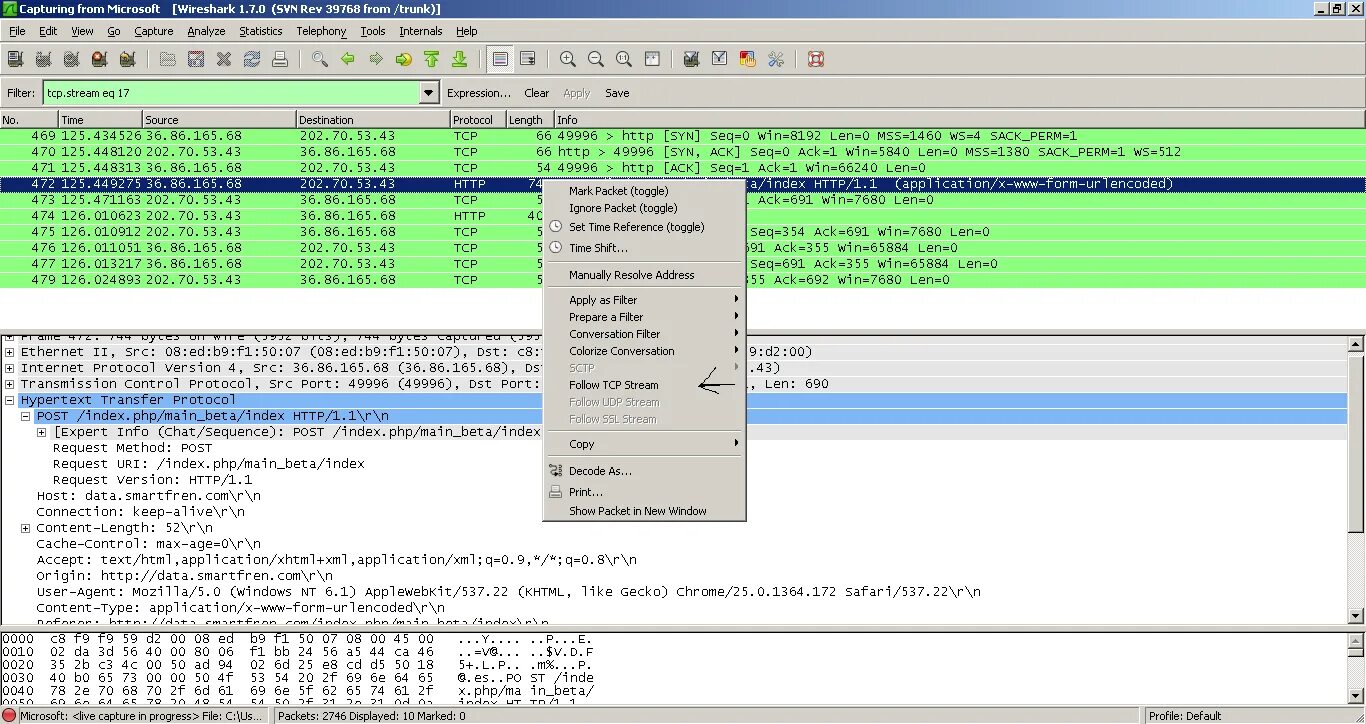The image size is (1366, 724).
Task: Find a packet magnifier icon
Action: [x=320, y=59]
